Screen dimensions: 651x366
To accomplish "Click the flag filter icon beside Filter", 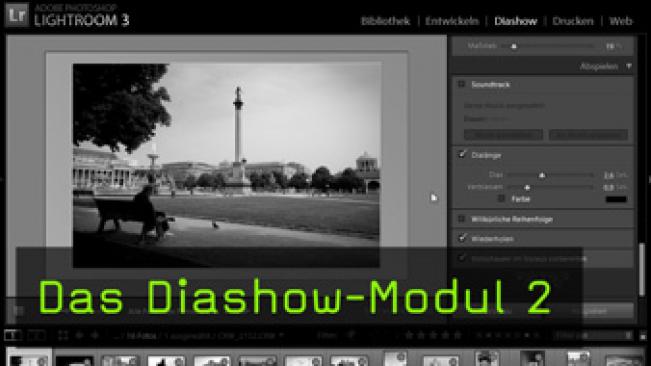I will [351, 335].
